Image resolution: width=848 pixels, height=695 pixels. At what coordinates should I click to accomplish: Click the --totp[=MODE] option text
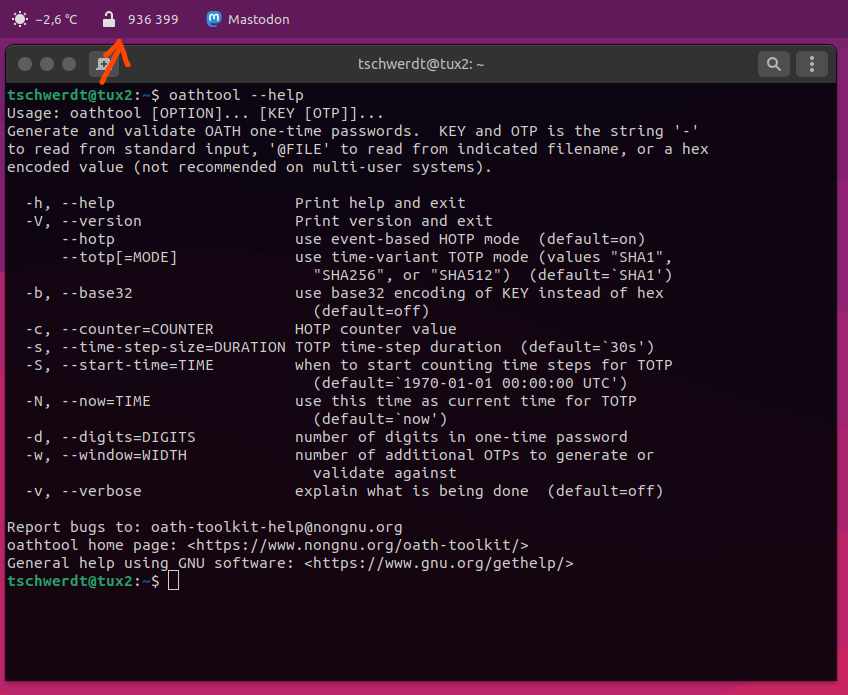pos(120,257)
